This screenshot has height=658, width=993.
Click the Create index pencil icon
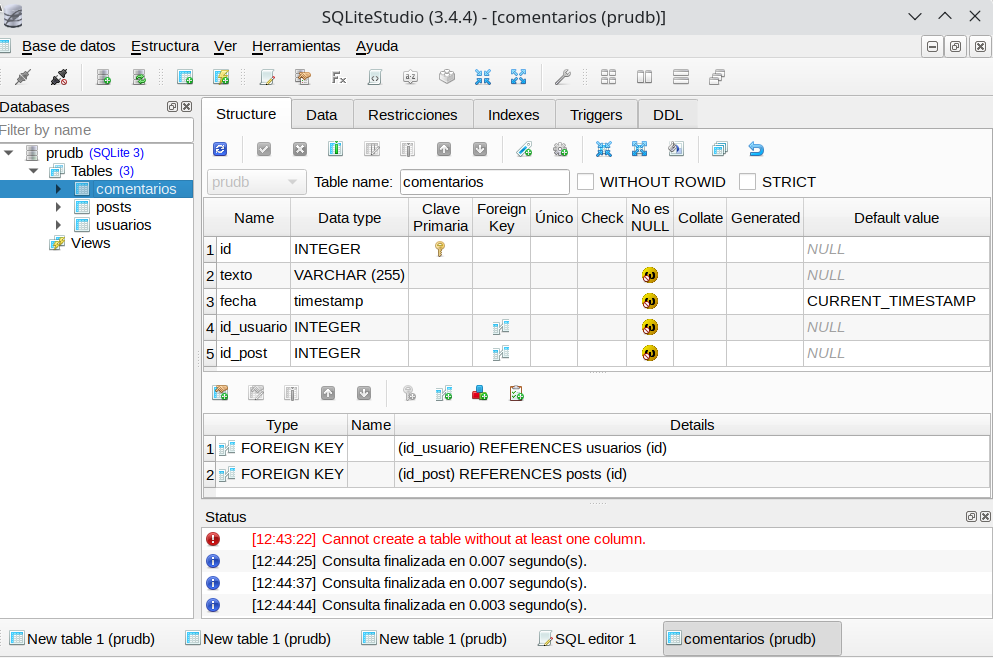[x=524, y=149]
